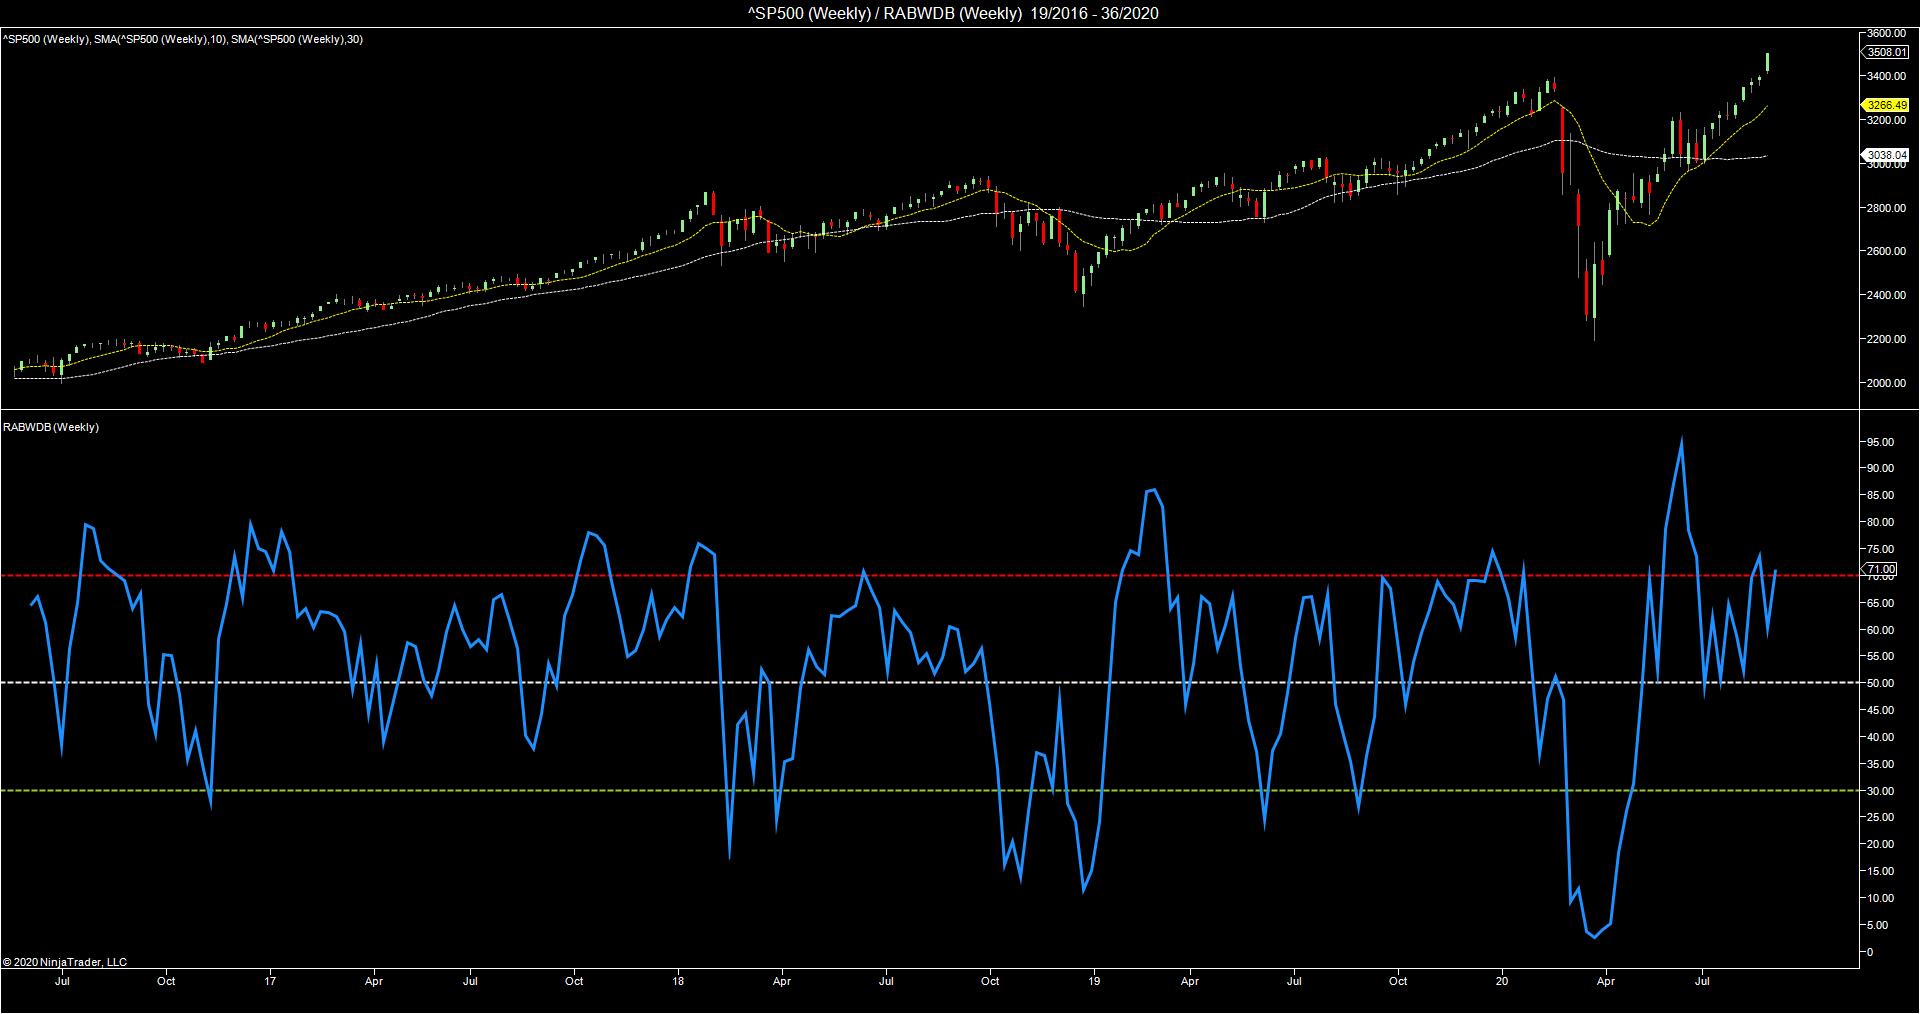1920x1014 pixels.
Task: Click the '18' year label on time axis
Action: 680,981
